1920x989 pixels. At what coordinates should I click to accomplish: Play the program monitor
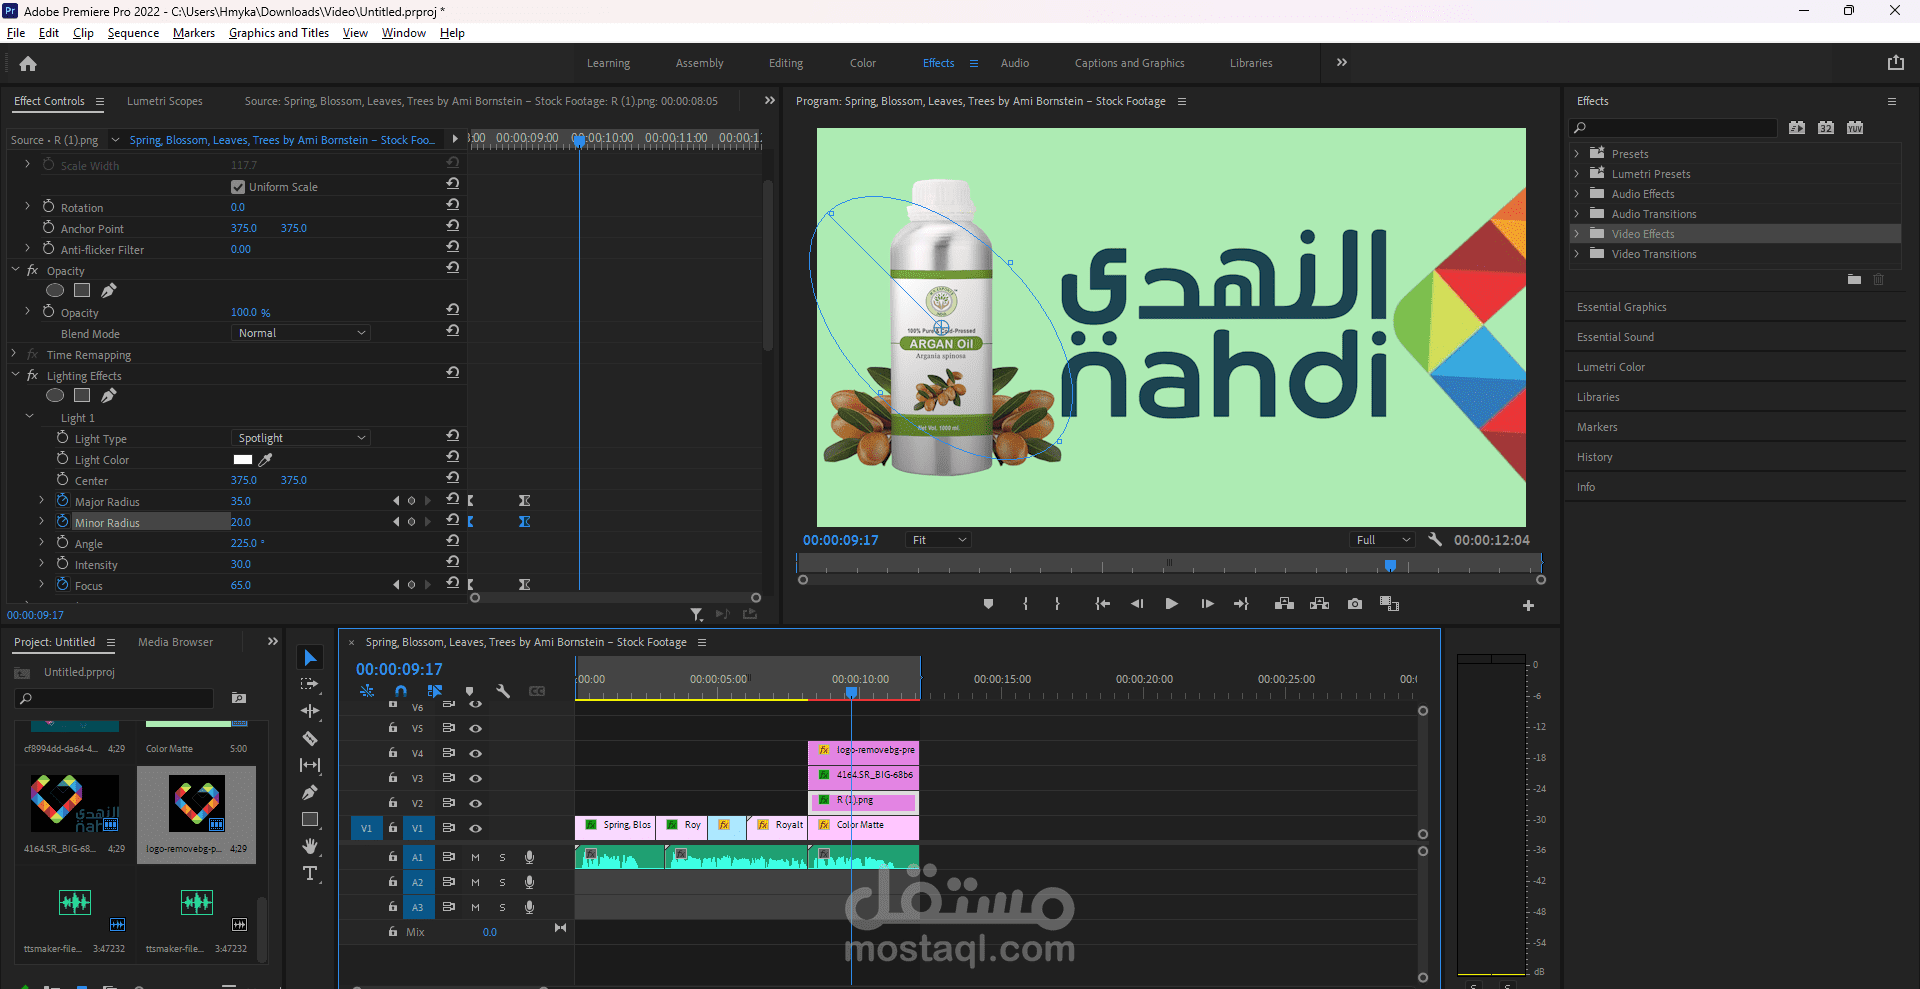point(1171,604)
